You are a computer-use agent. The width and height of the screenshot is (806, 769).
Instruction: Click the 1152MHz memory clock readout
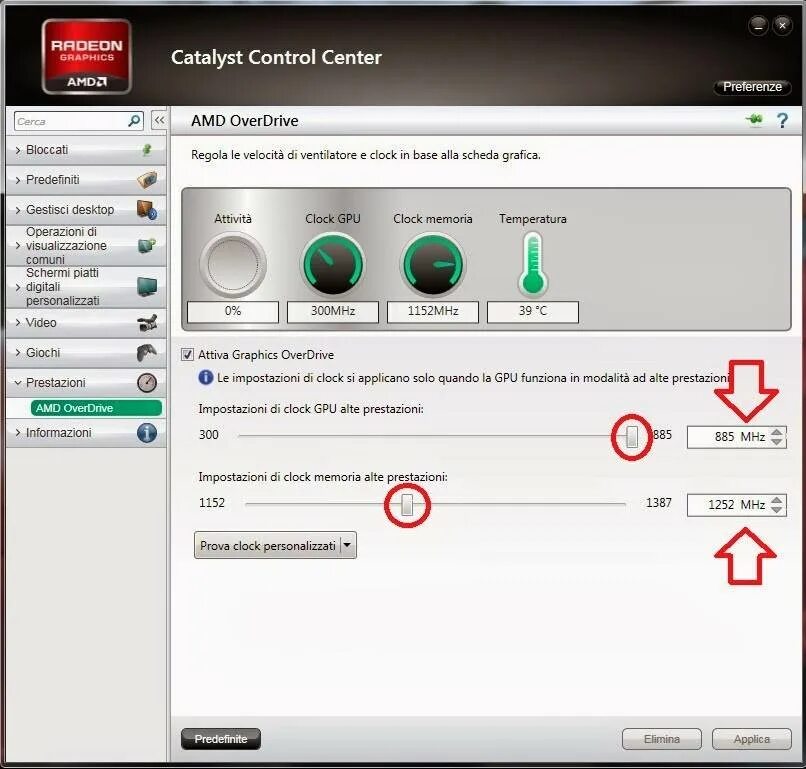pos(433,311)
